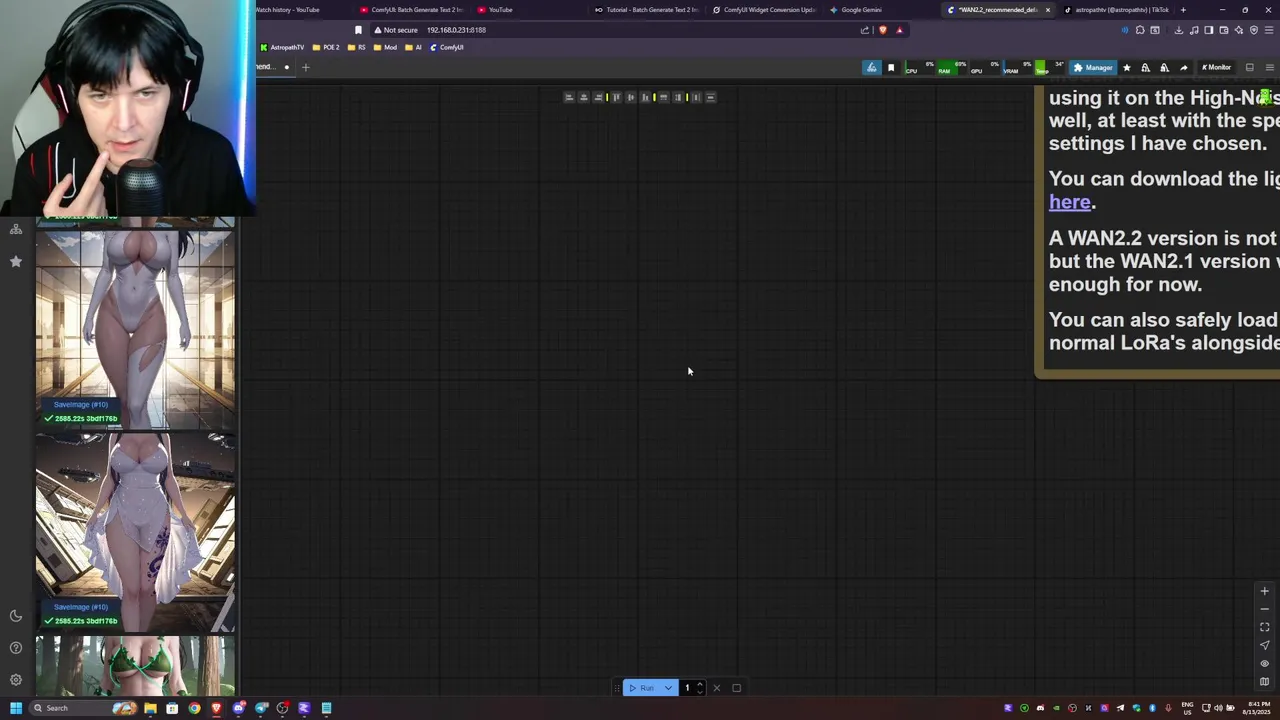Open the ComfyUI bookmark
This screenshot has height=720, width=1280.
click(446, 47)
